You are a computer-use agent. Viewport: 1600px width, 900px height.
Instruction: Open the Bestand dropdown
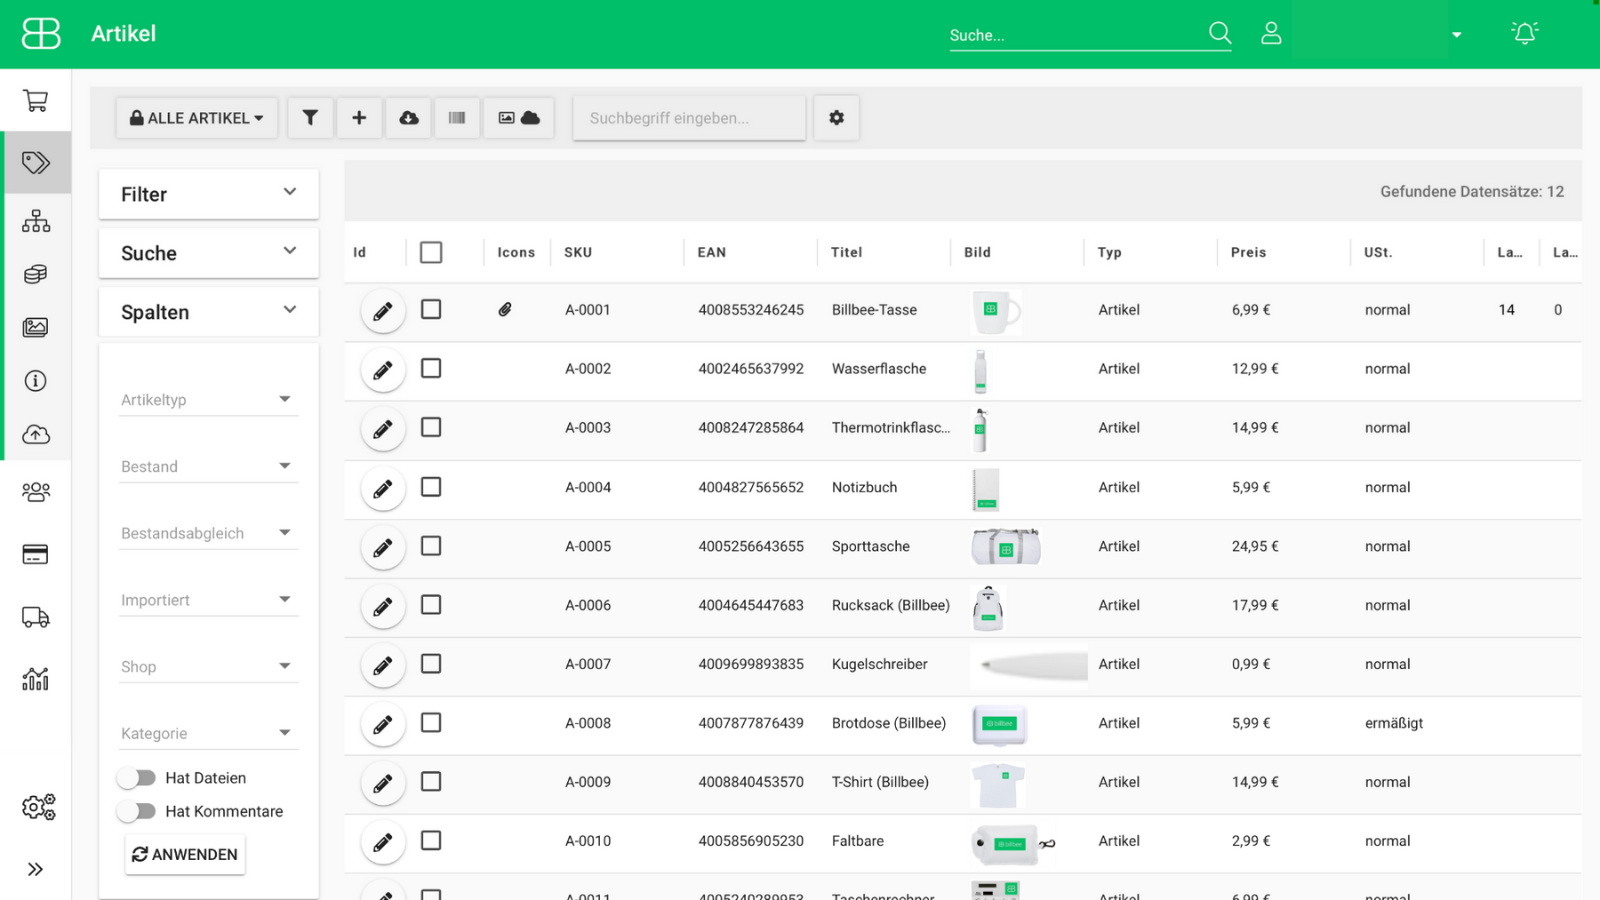209,466
